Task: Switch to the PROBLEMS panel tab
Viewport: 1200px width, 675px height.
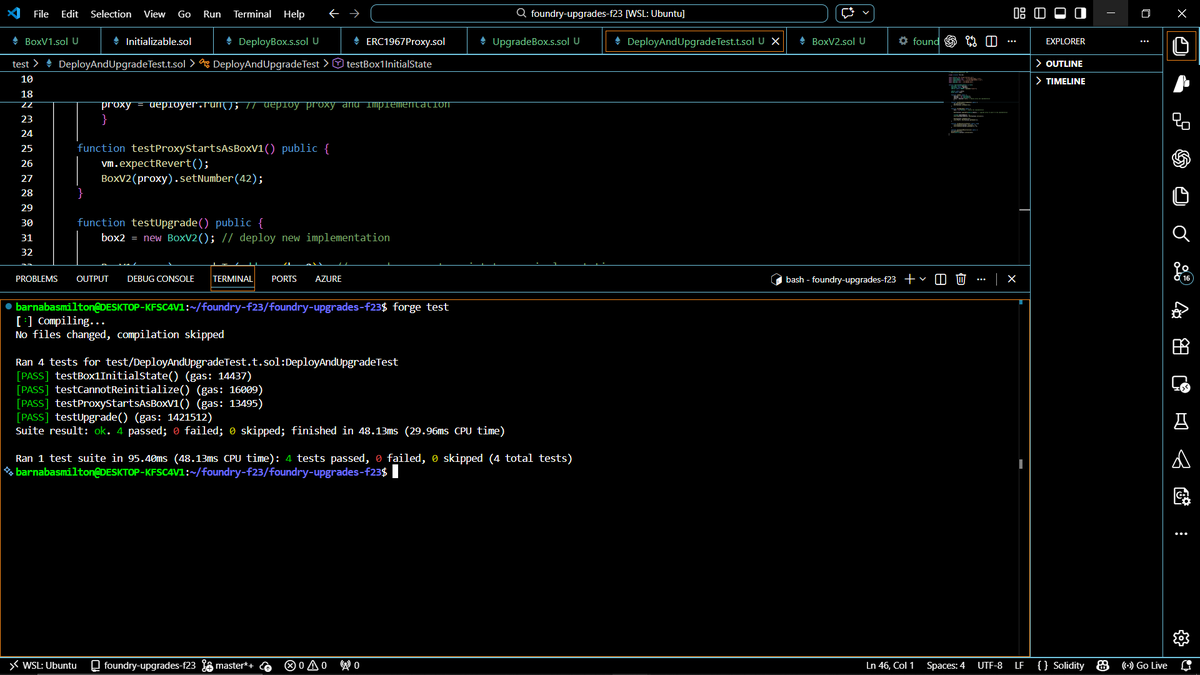Action: click(x=37, y=279)
